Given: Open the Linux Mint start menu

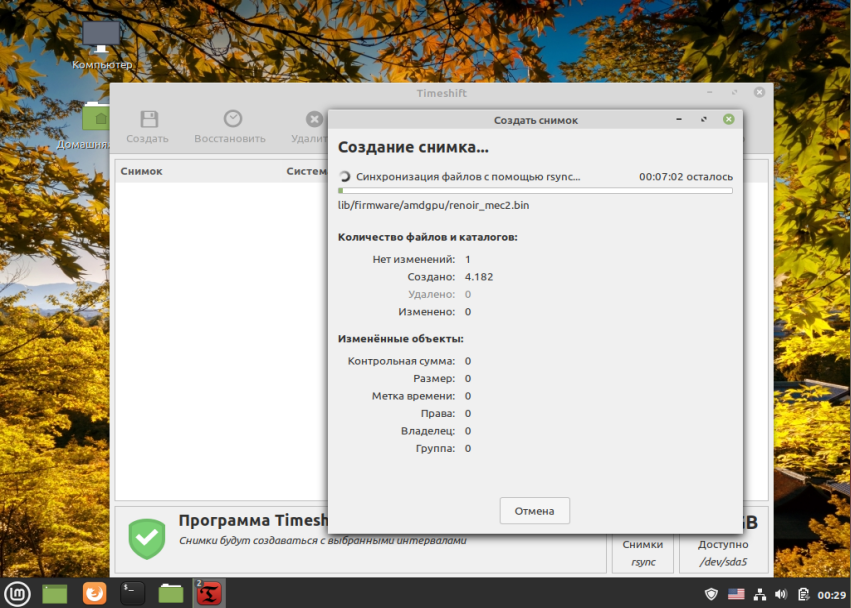Looking at the screenshot, I should (18, 593).
